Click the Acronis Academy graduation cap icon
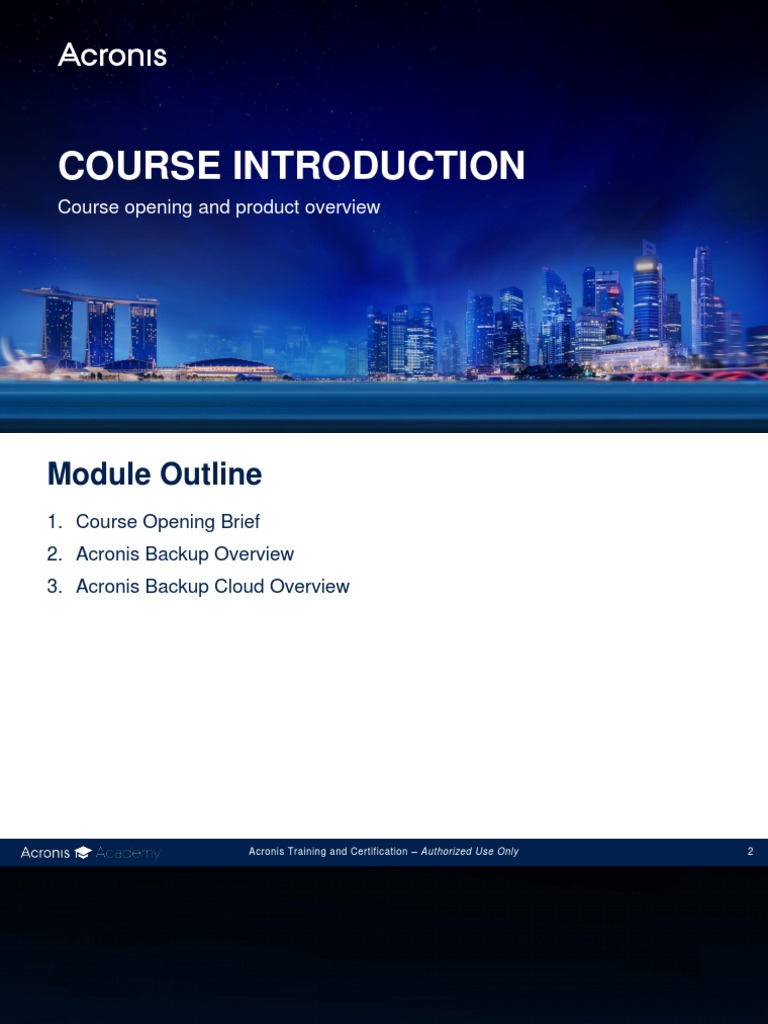Image resolution: width=768 pixels, height=1024 pixels. point(83,852)
